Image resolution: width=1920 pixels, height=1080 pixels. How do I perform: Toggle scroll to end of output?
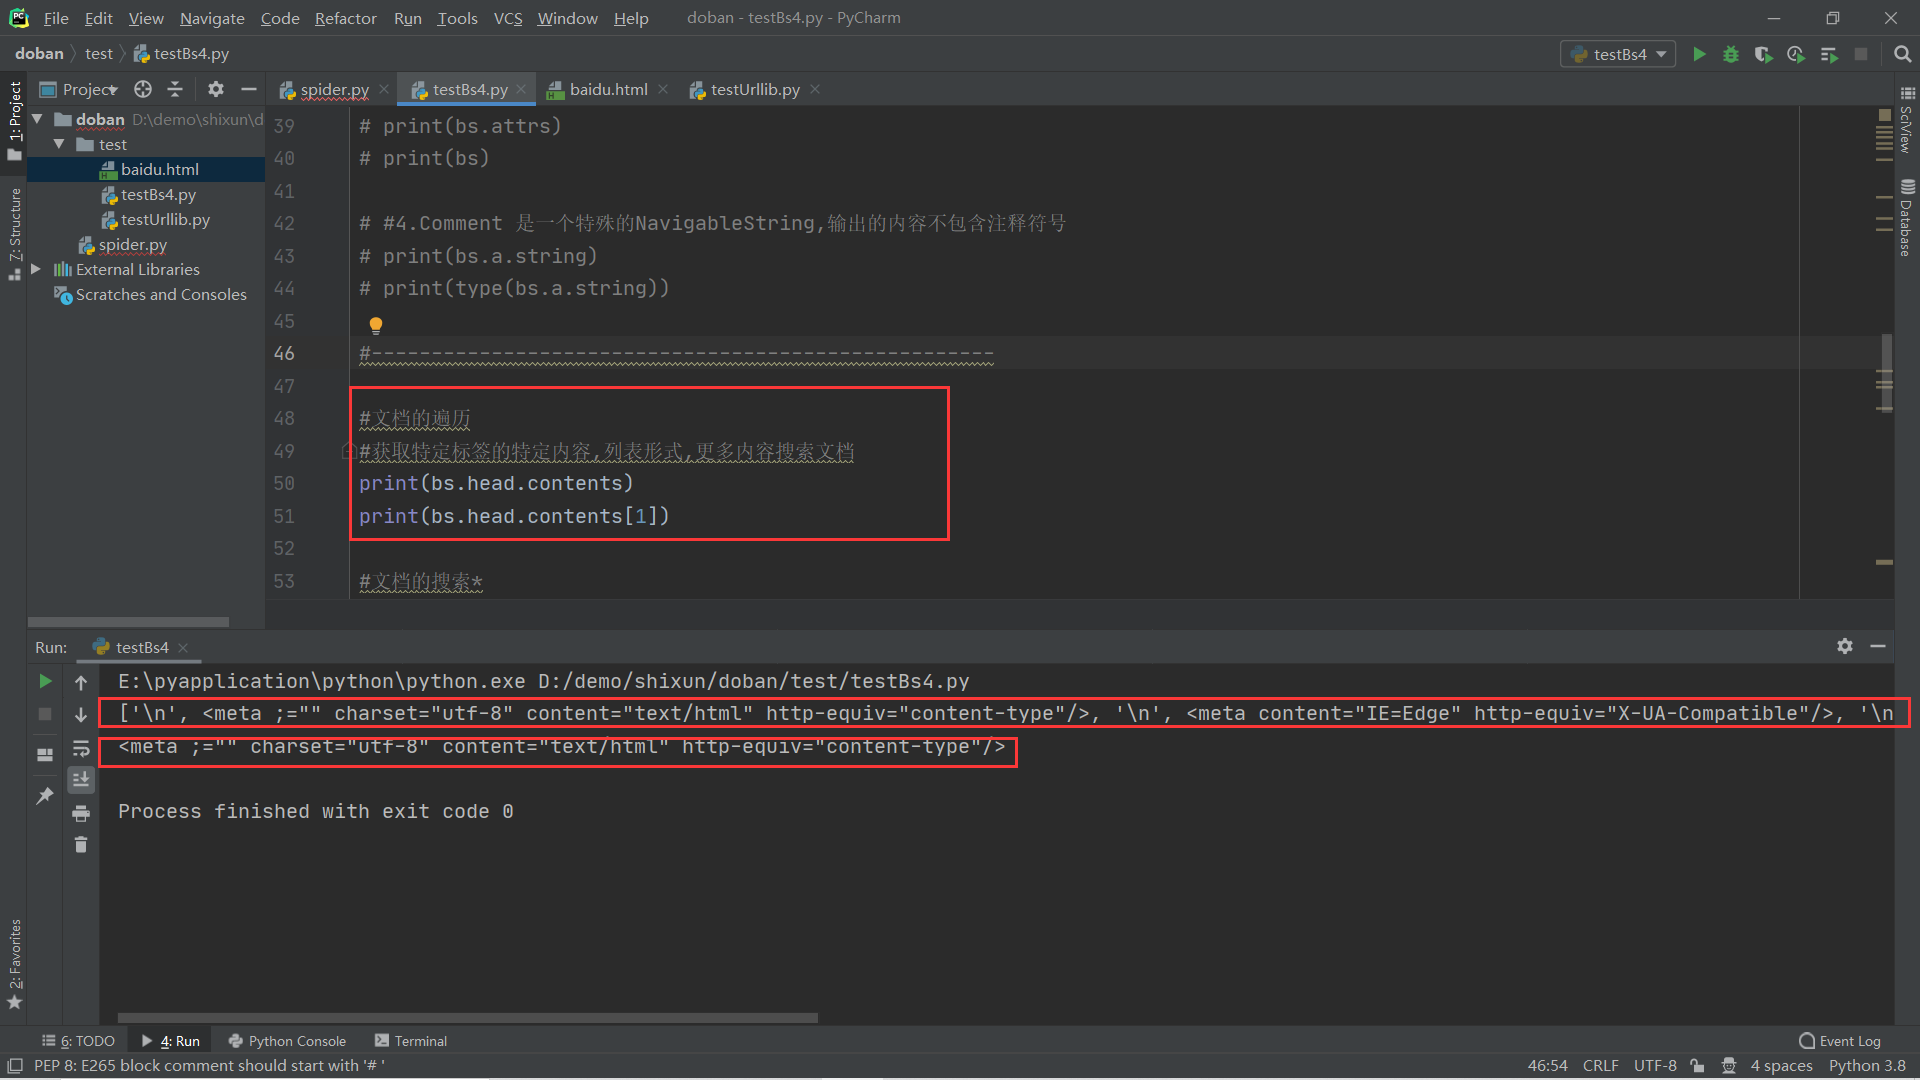(81, 779)
